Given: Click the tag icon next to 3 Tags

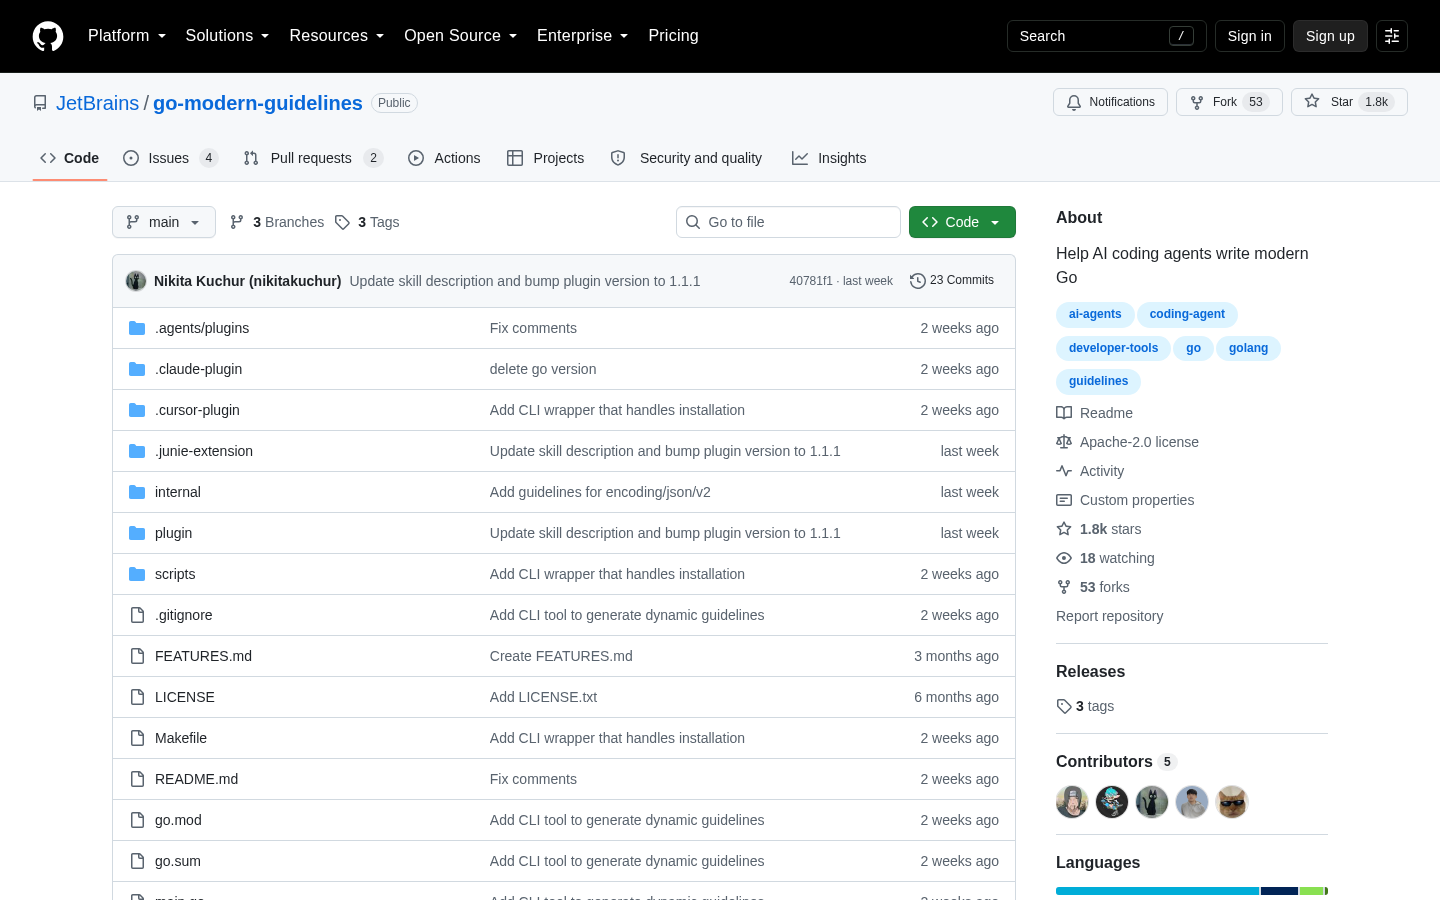Looking at the screenshot, I should (342, 222).
